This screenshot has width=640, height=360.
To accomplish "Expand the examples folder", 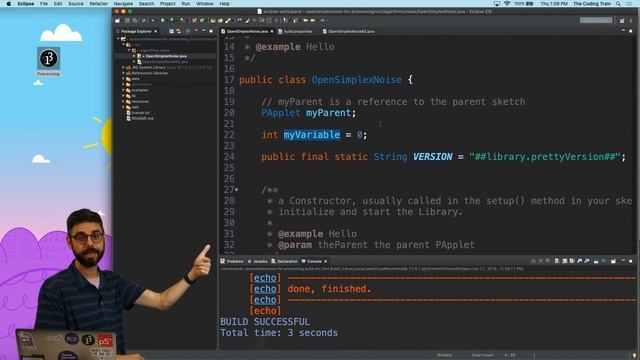I will pyautogui.click(x=123, y=90).
